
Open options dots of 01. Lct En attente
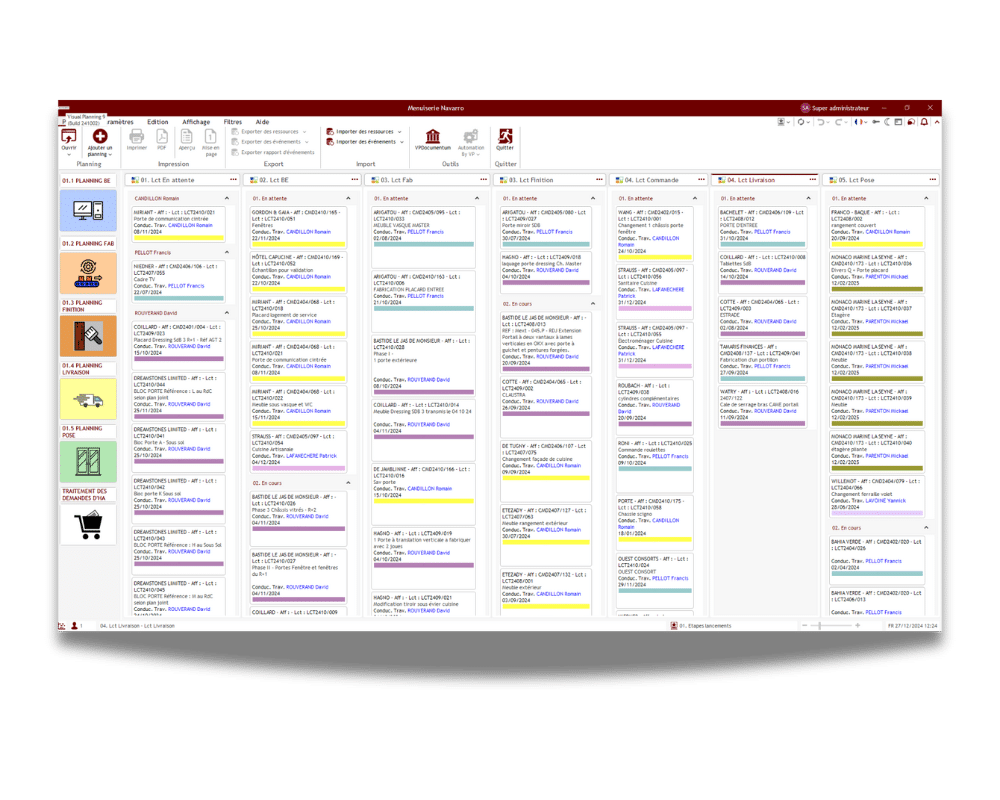pyautogui.click(x=233, y=180)
